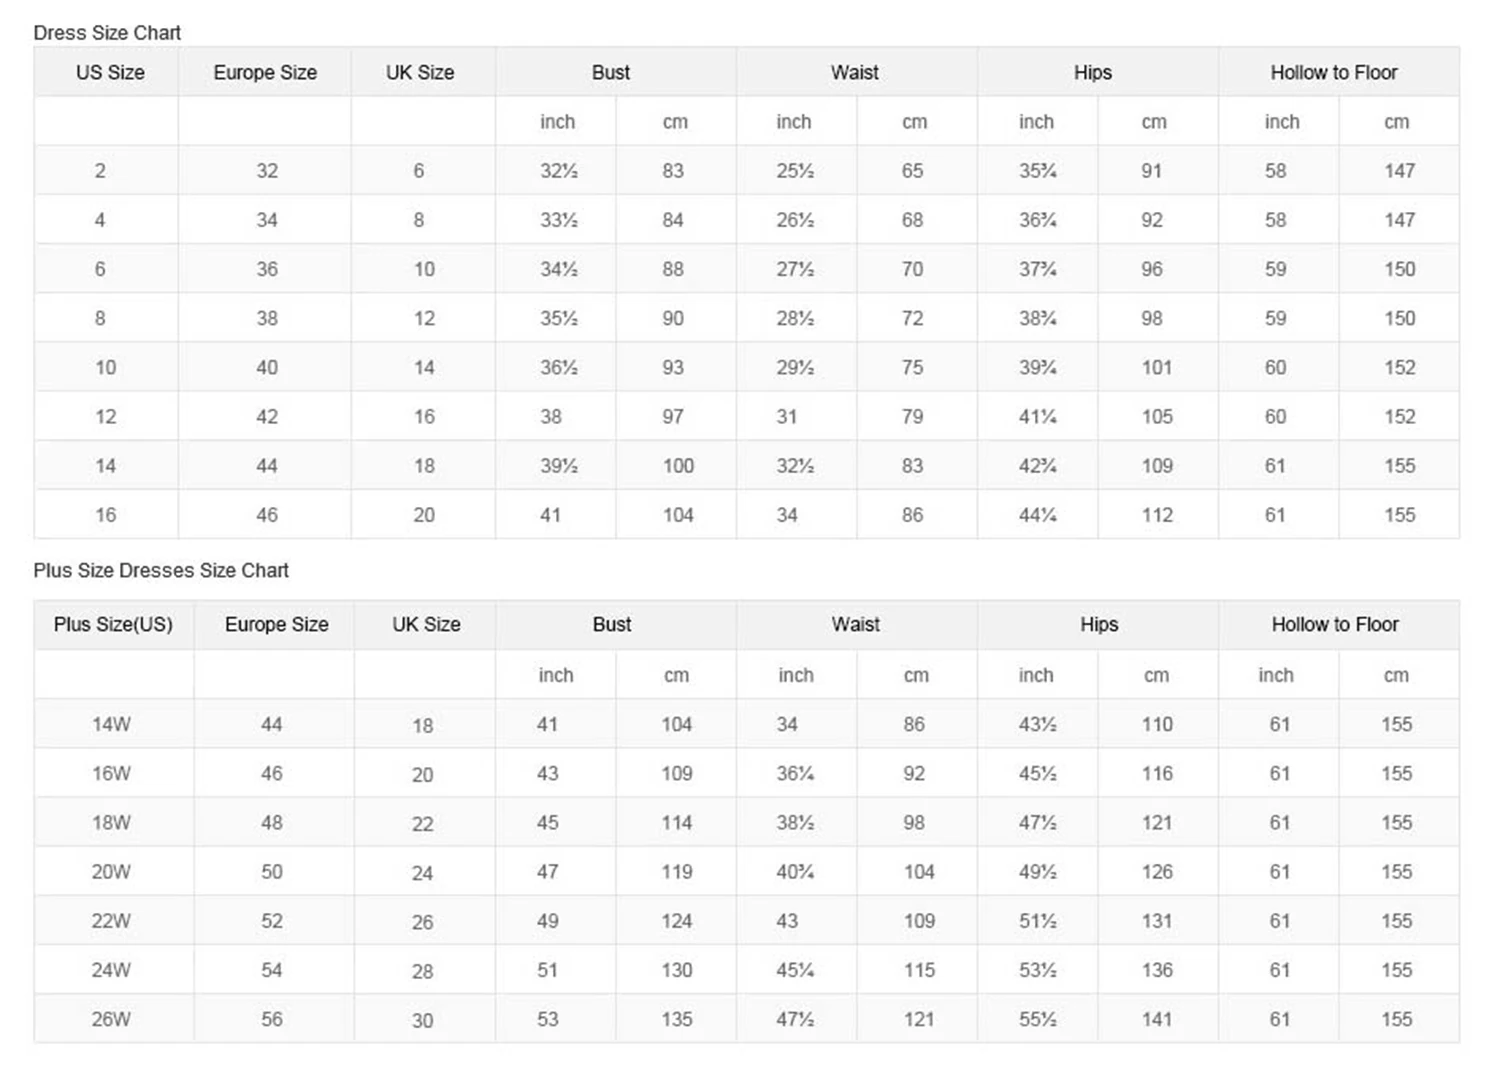Select the US Size column header
Viewport: 1500px width, 1080px height.
point(110,73)
